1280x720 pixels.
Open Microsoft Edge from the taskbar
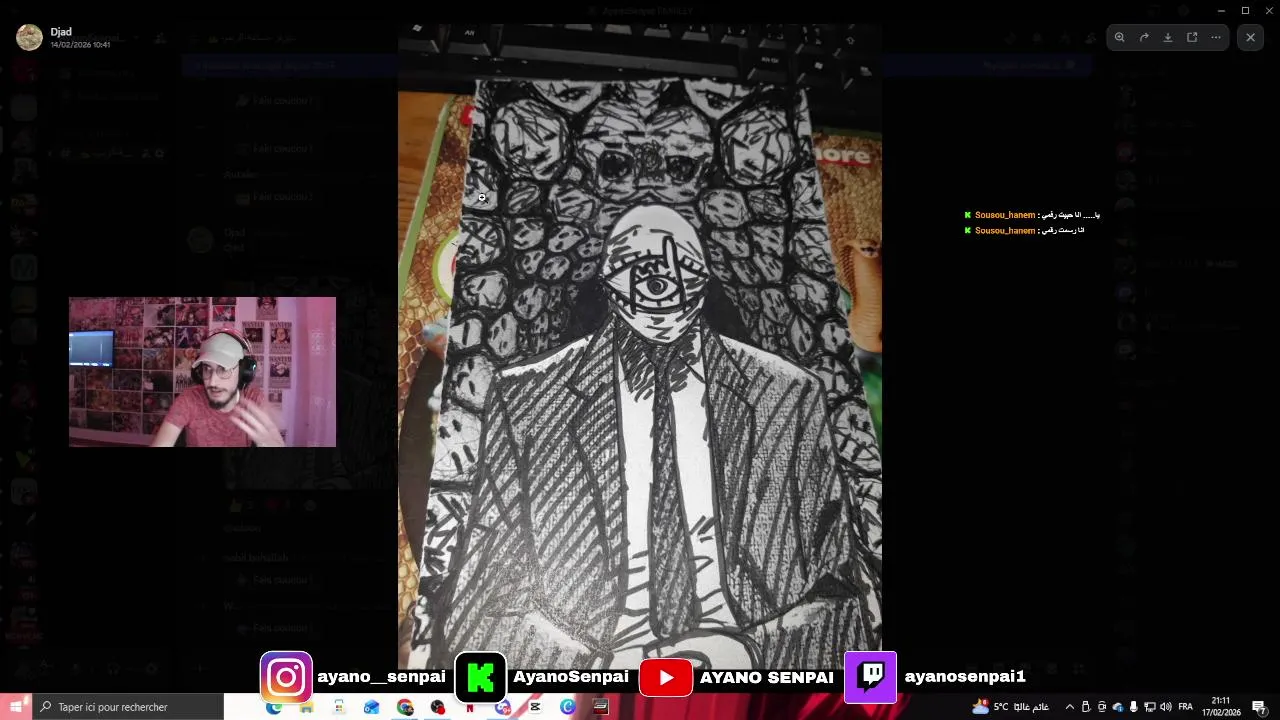coord(274,707)
